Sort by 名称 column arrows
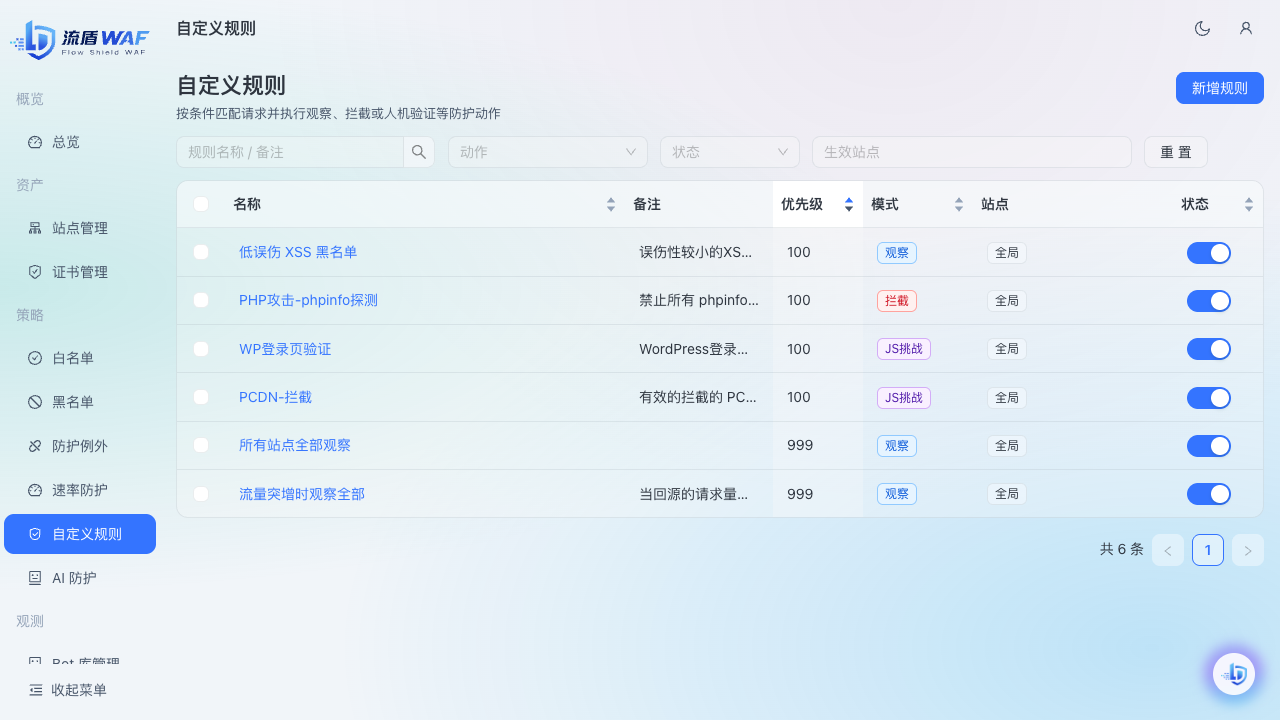This screenshot has width=1280, height=720. 611,204
